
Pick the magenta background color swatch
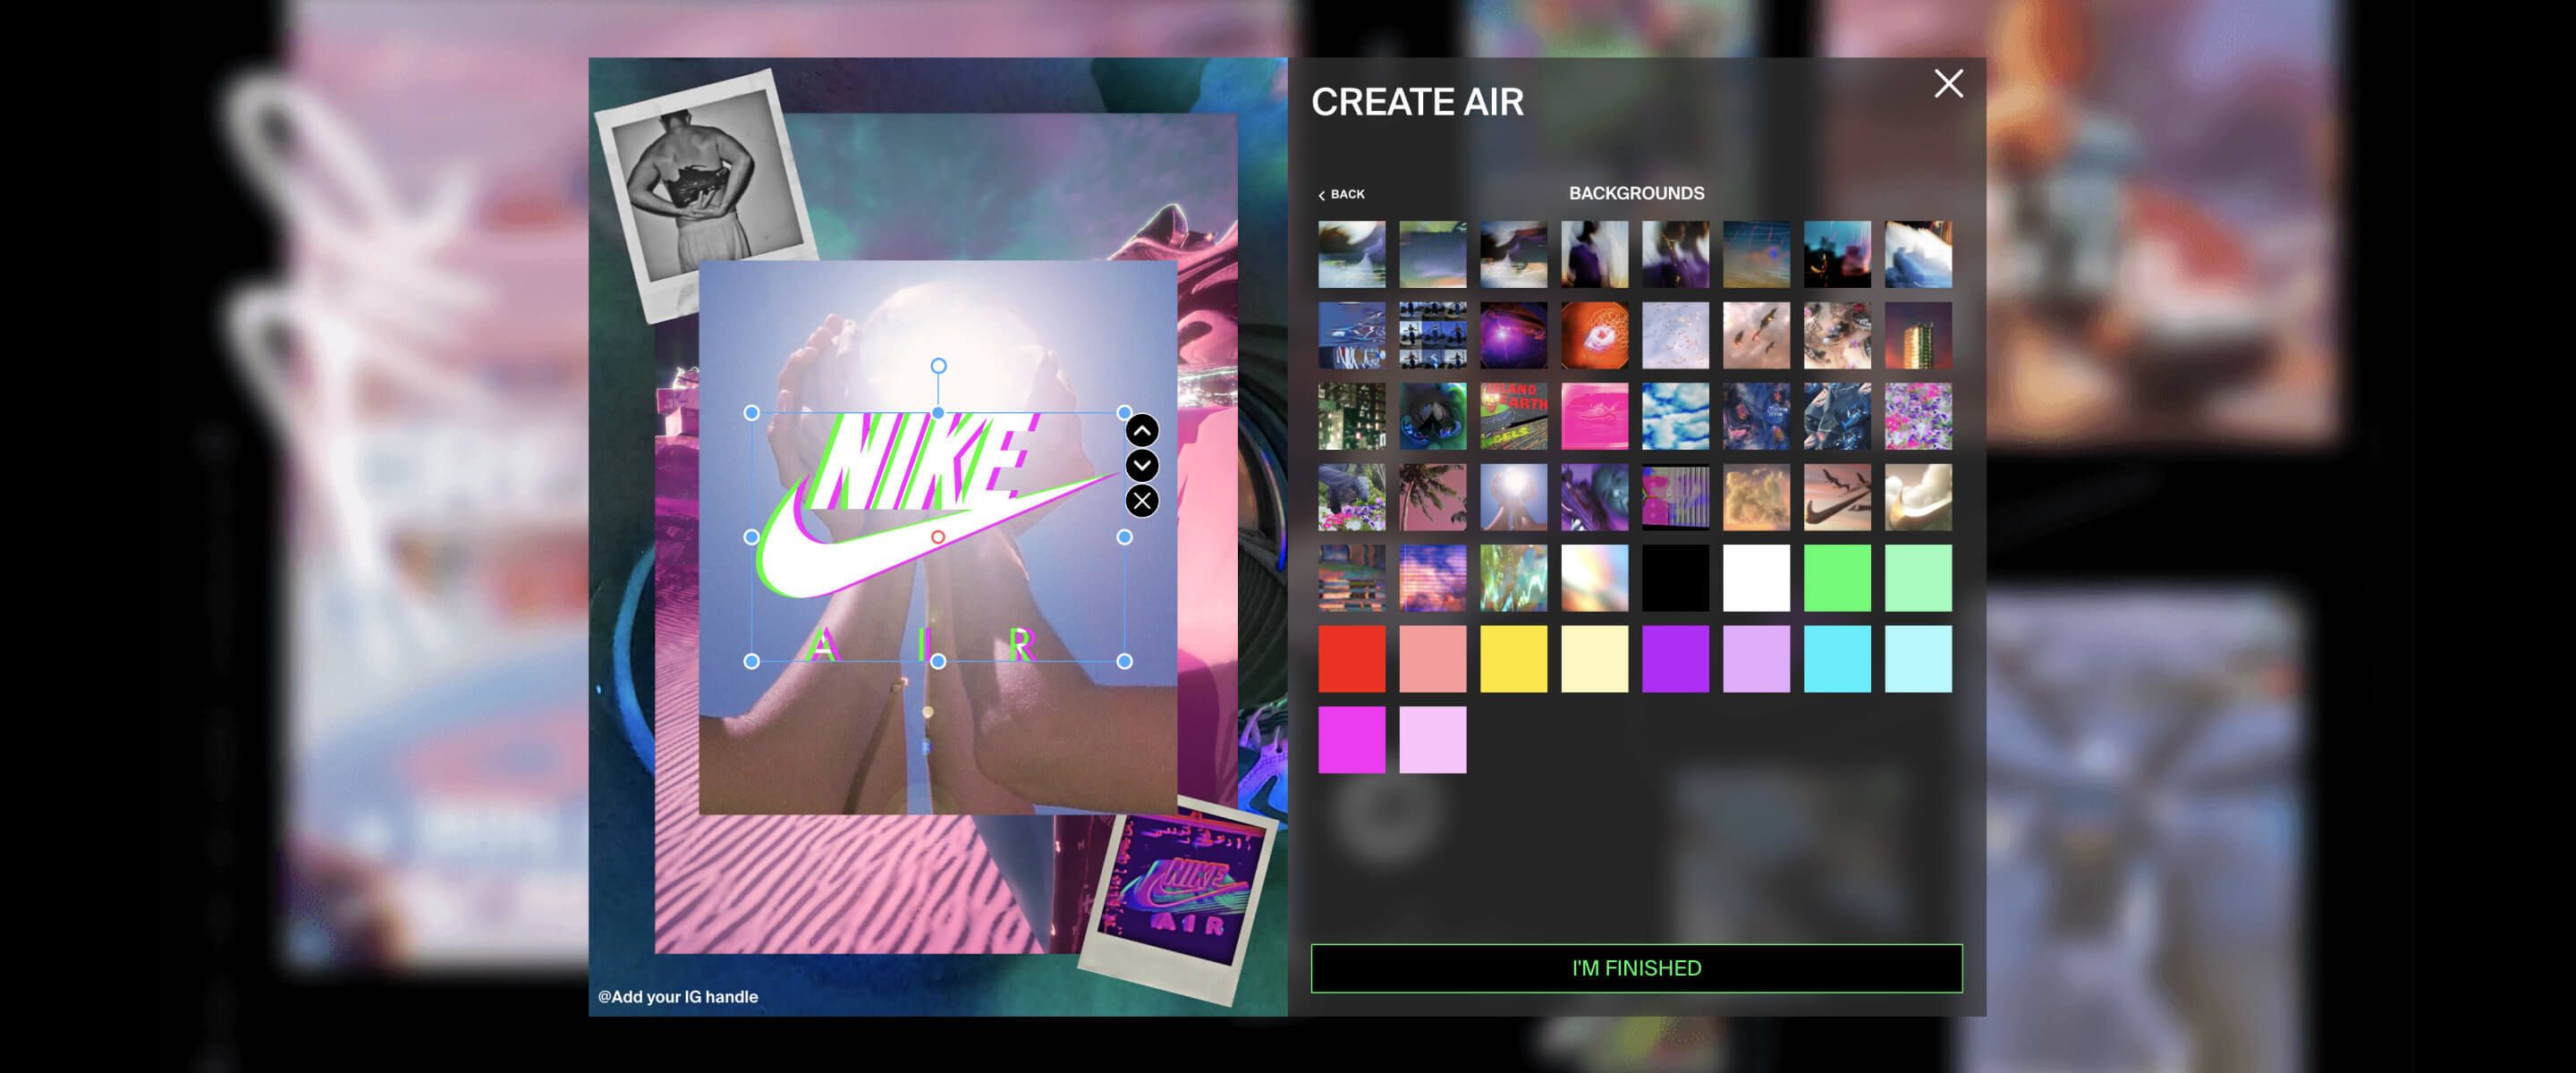(1351, 740)
